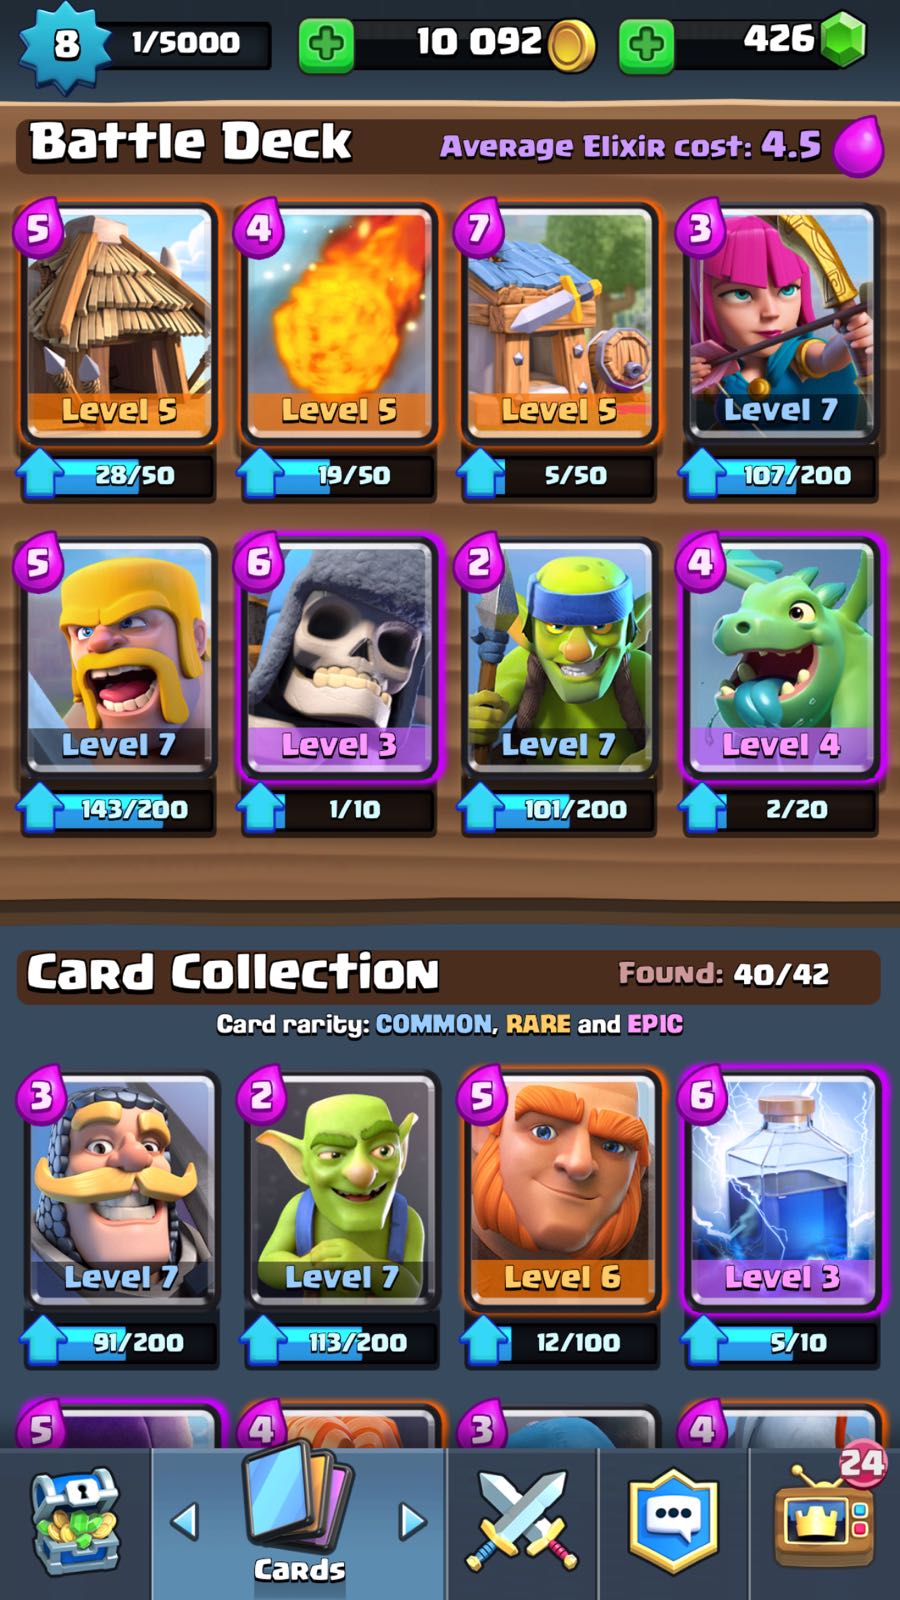Click right arrow beside Cards tab
The width and height of the screenshot is (900, 1600).
click(x=412, y=1521)
